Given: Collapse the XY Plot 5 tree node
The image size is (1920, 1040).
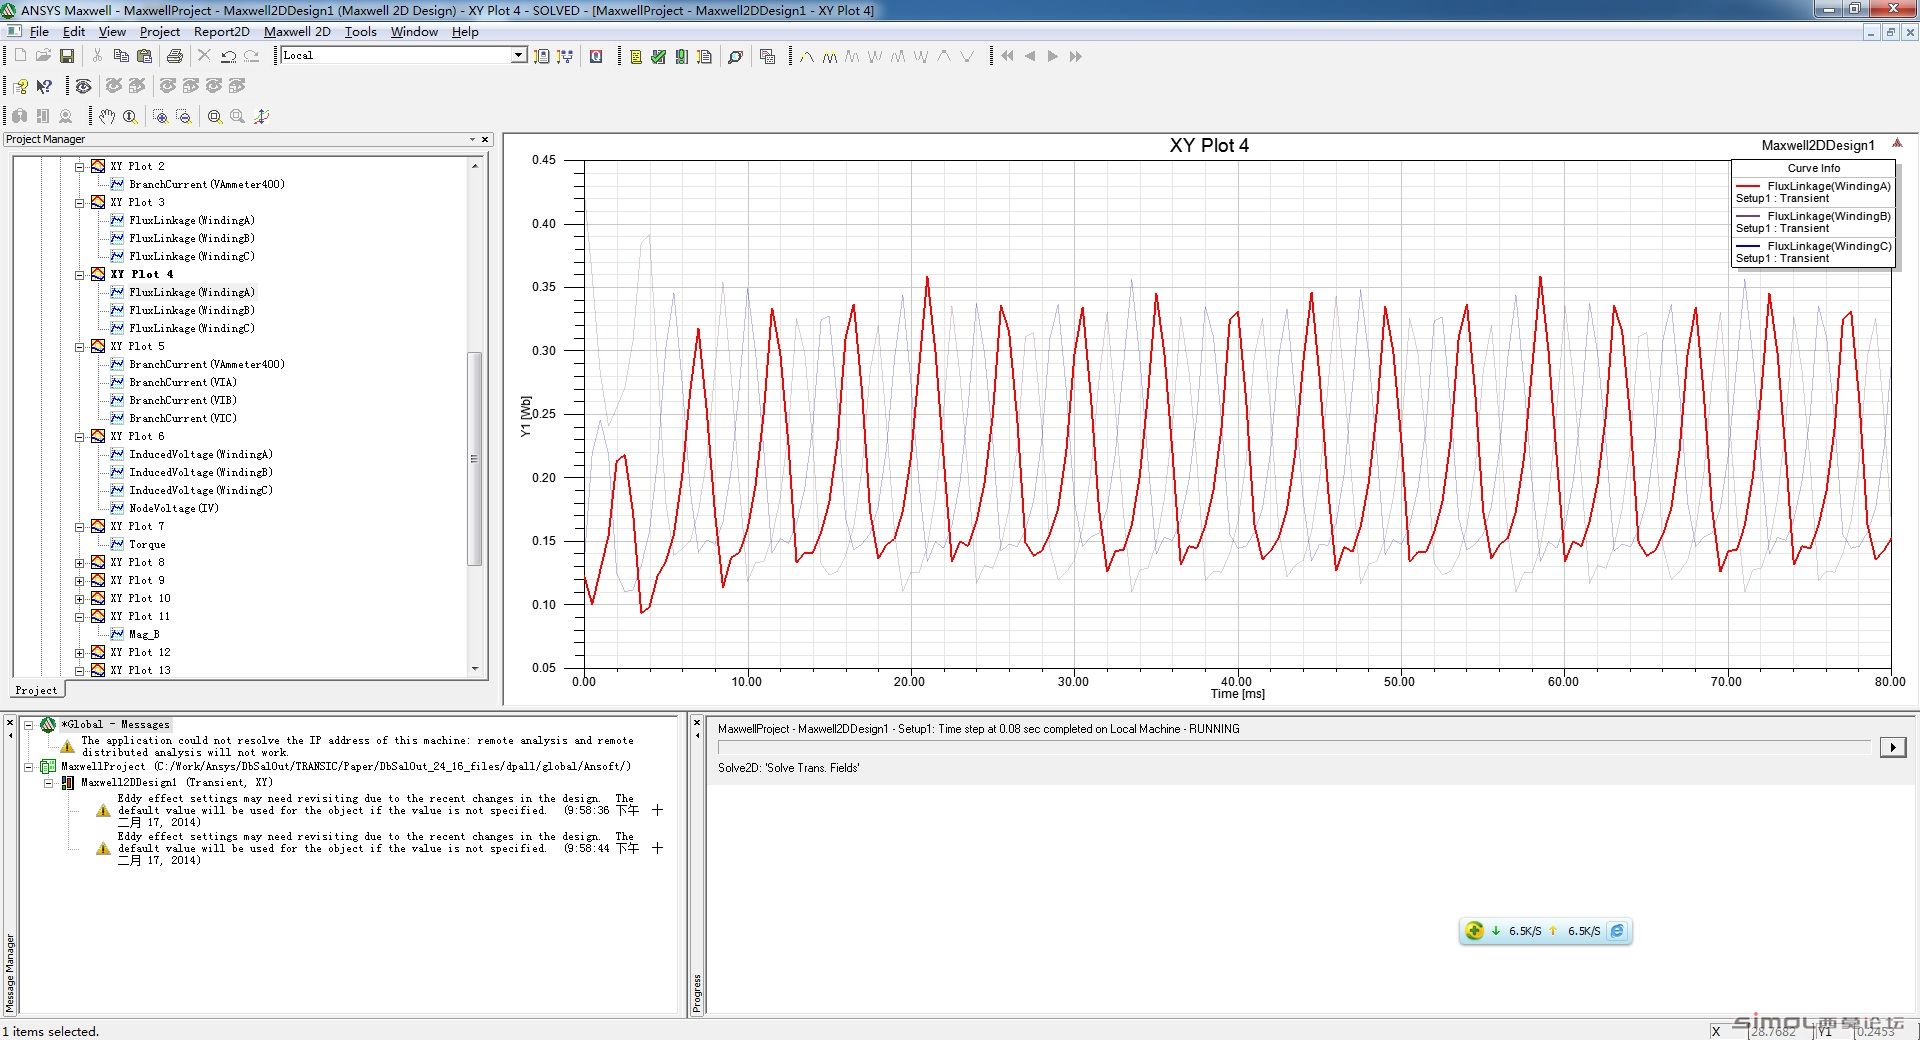Looking at the screenshot, I should 80,347.
